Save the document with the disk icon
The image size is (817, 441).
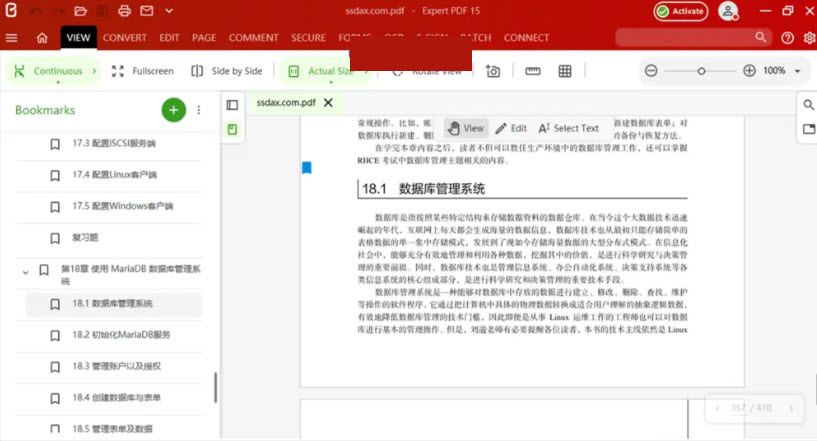click(102, 11)
